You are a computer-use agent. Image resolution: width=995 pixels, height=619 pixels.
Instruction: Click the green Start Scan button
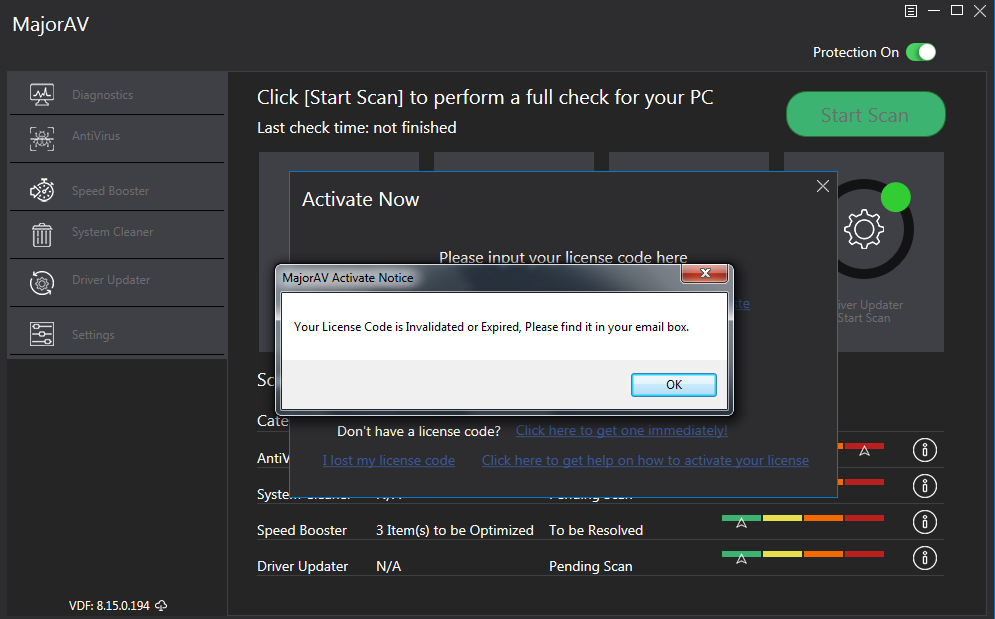coord(866,114)
